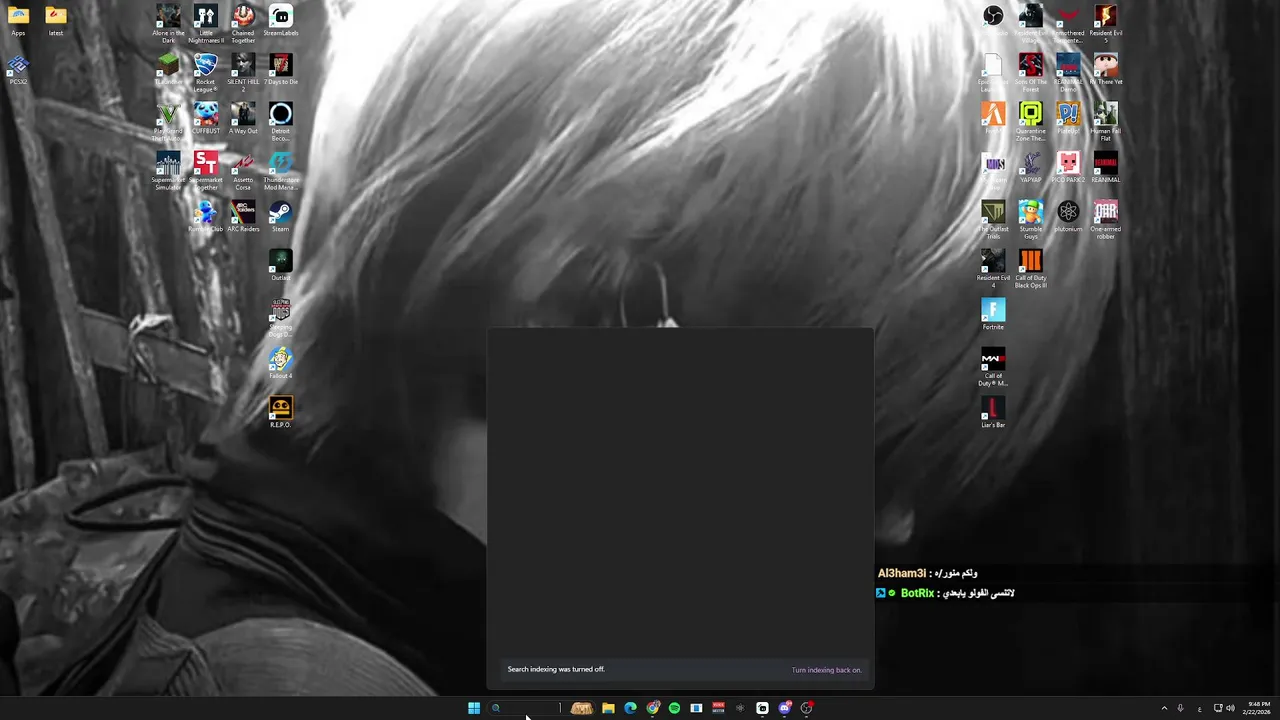The image size is (1280, 720).
Task: Click 'Turn indexing back on' link
Action: 826,670
